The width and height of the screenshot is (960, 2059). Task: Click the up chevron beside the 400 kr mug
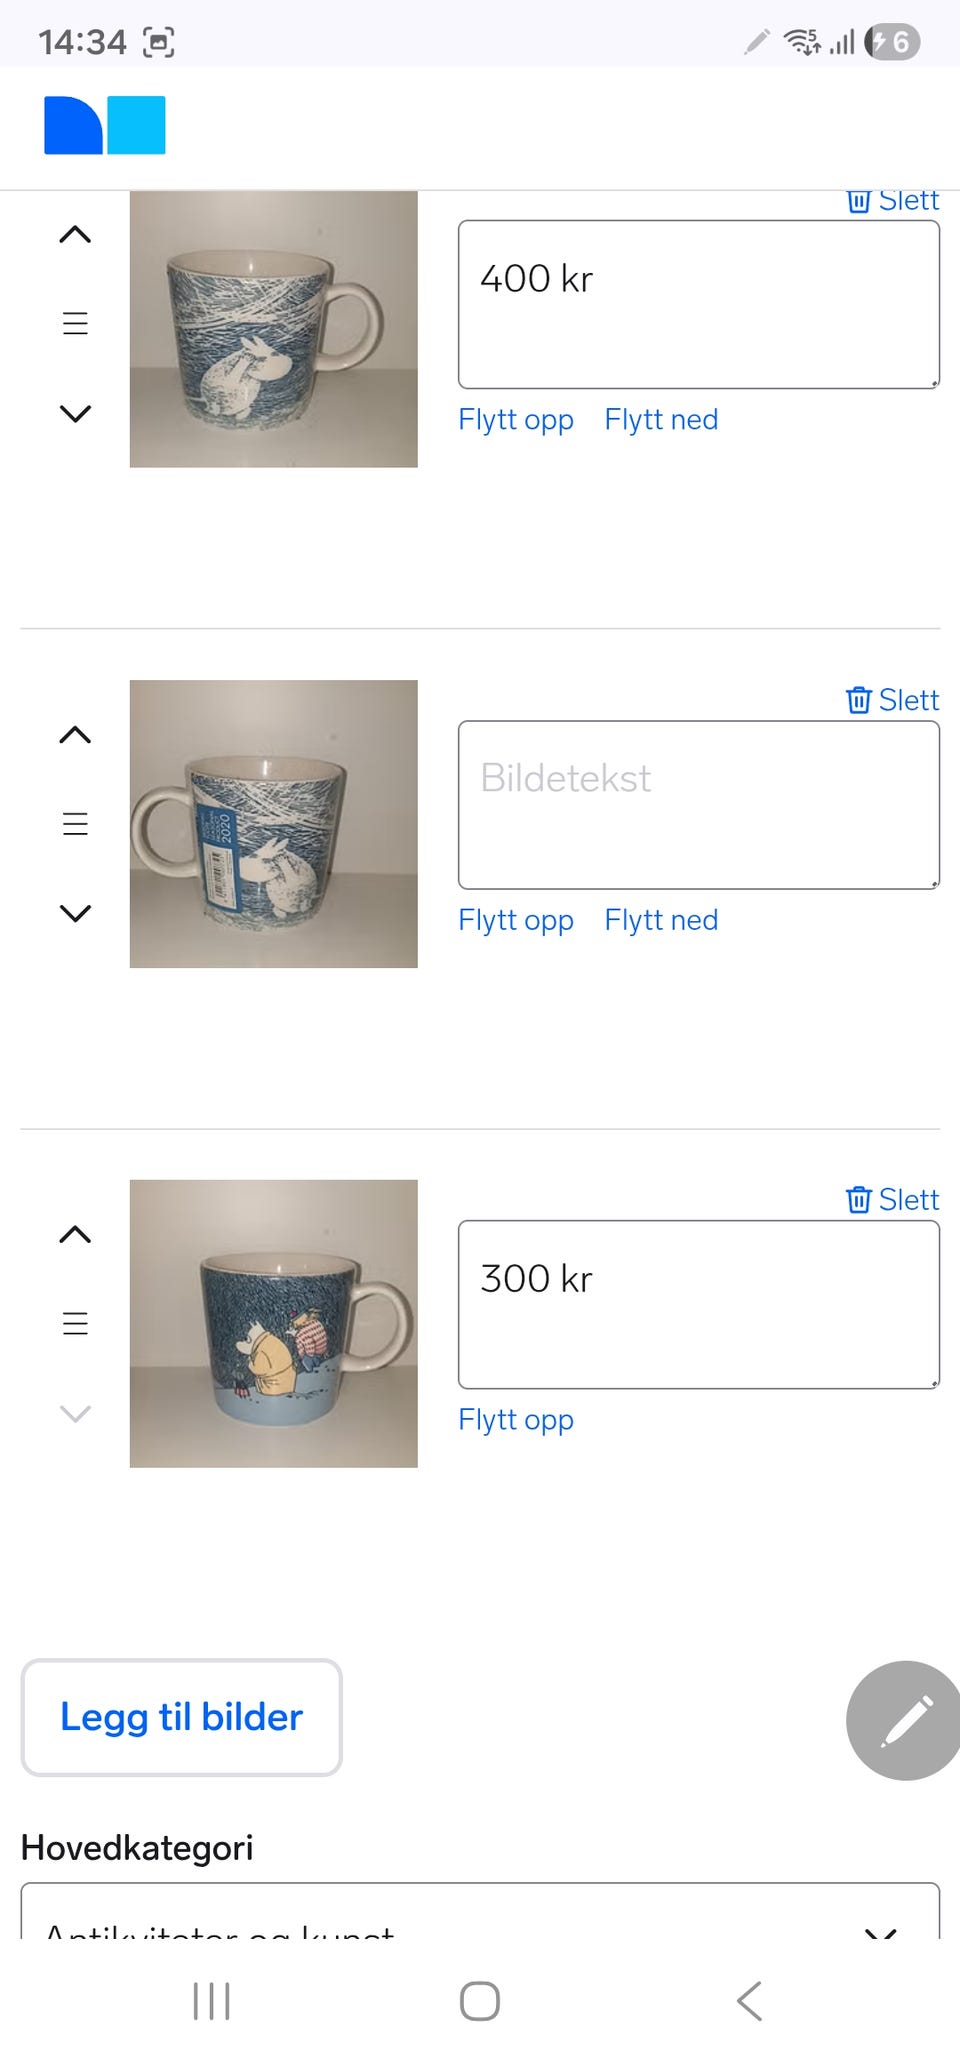pos(75,235)
